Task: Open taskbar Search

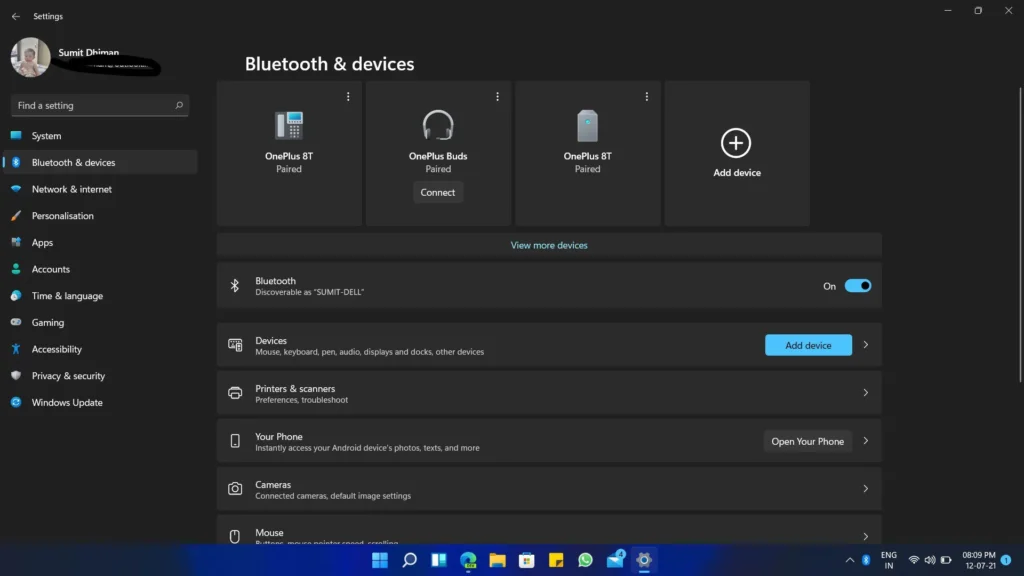Action: [409, 560]
